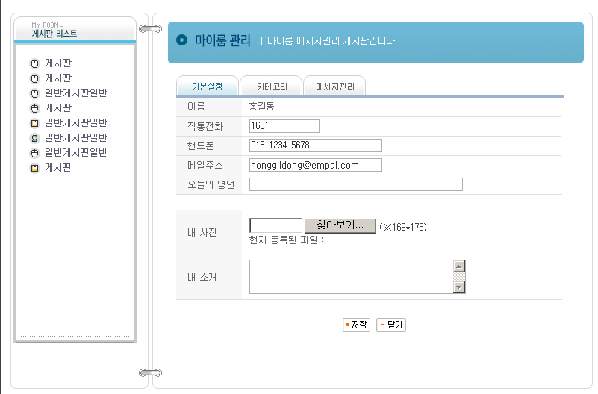Open the 기본설정 tab
This screenshot has height=394, width=598.
207,86
